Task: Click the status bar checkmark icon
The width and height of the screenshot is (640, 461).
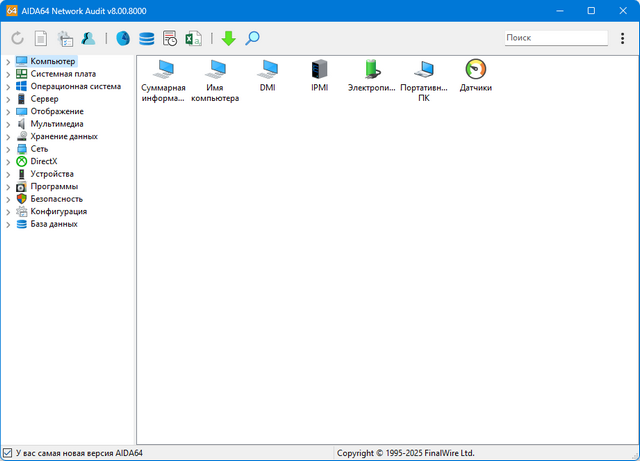Action: click(x=7, y=453)
